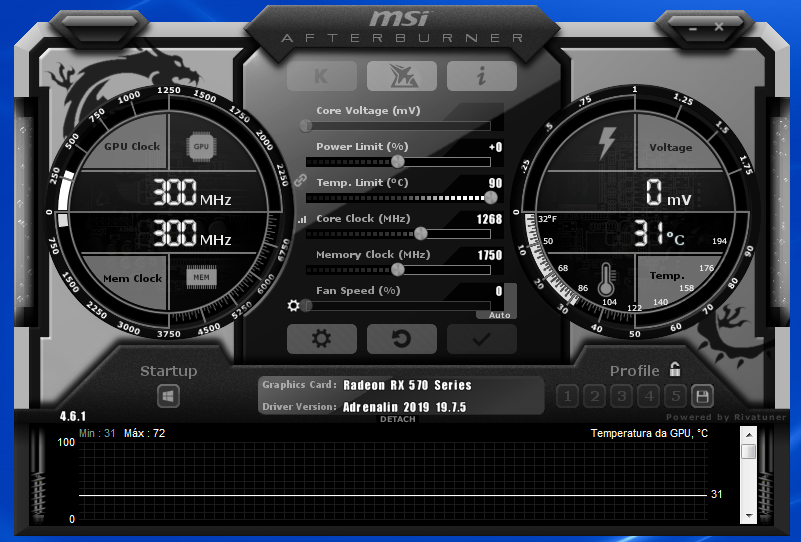
Task: Toggle the profile lock icon
Action: click(x=675, y=369)
